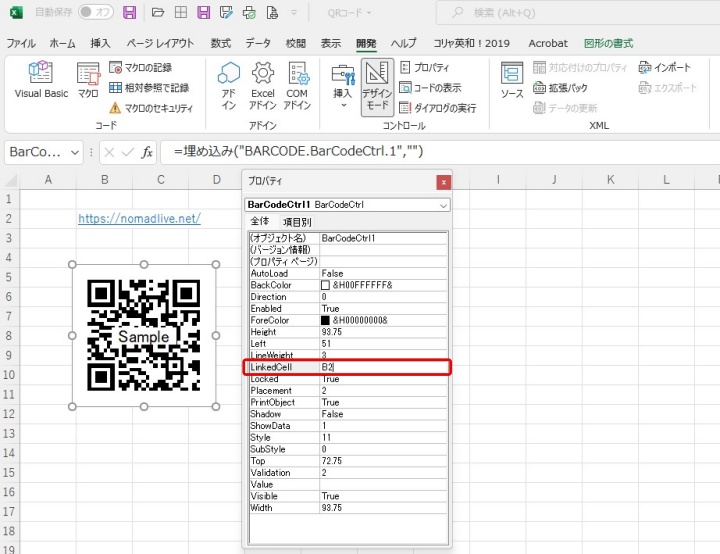Open control Properties (プロパティ) from ribbon
720x554 pixels.
(x=424, y=68)
